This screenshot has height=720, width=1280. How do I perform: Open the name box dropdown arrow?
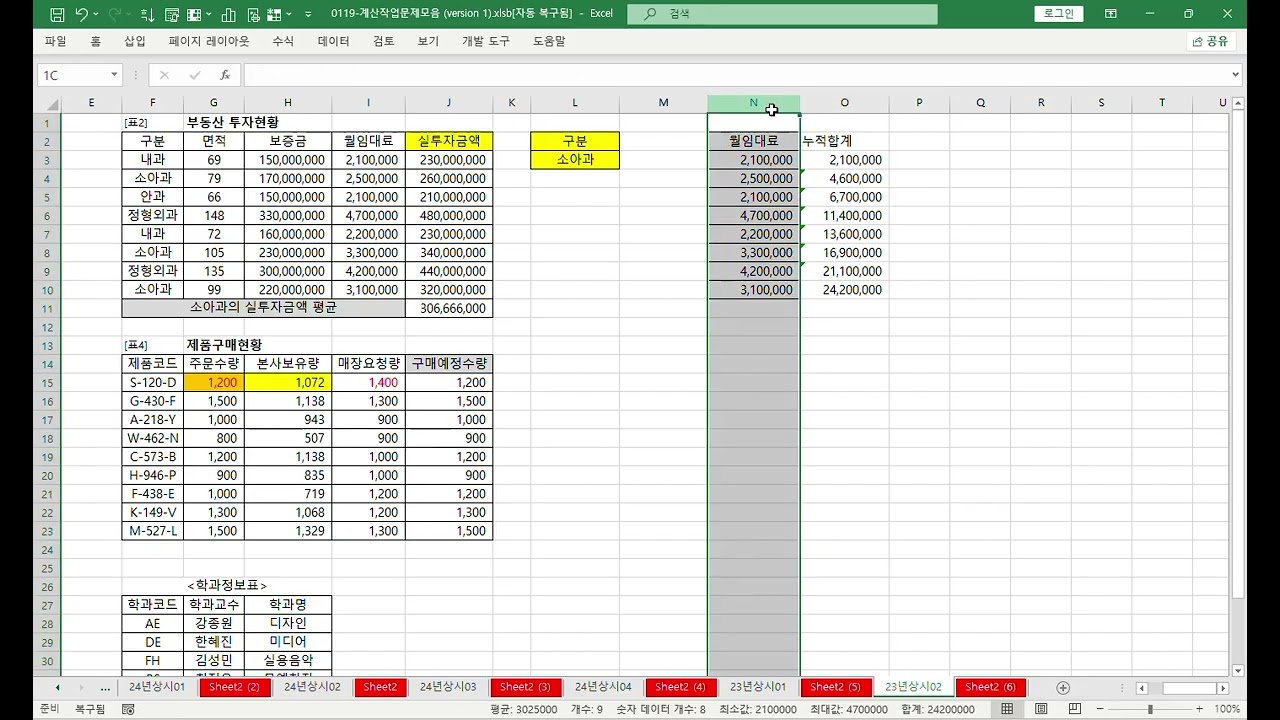(114, 75)
